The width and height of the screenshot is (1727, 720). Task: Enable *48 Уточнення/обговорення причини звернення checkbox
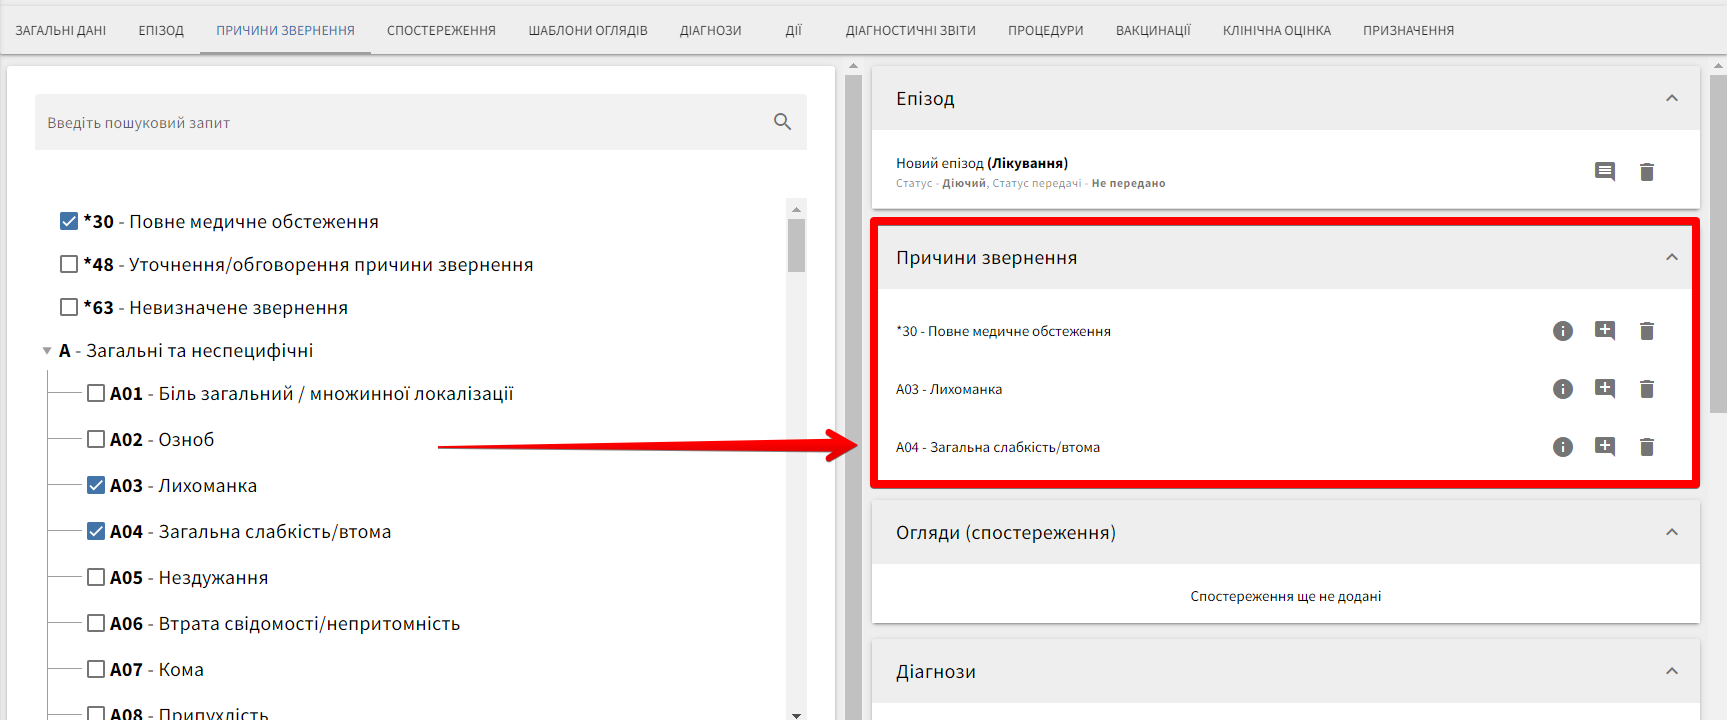(69, 265)
